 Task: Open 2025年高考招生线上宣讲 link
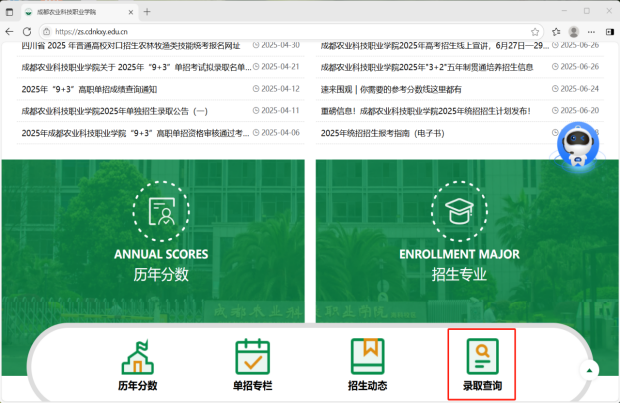tap(435, 46)
